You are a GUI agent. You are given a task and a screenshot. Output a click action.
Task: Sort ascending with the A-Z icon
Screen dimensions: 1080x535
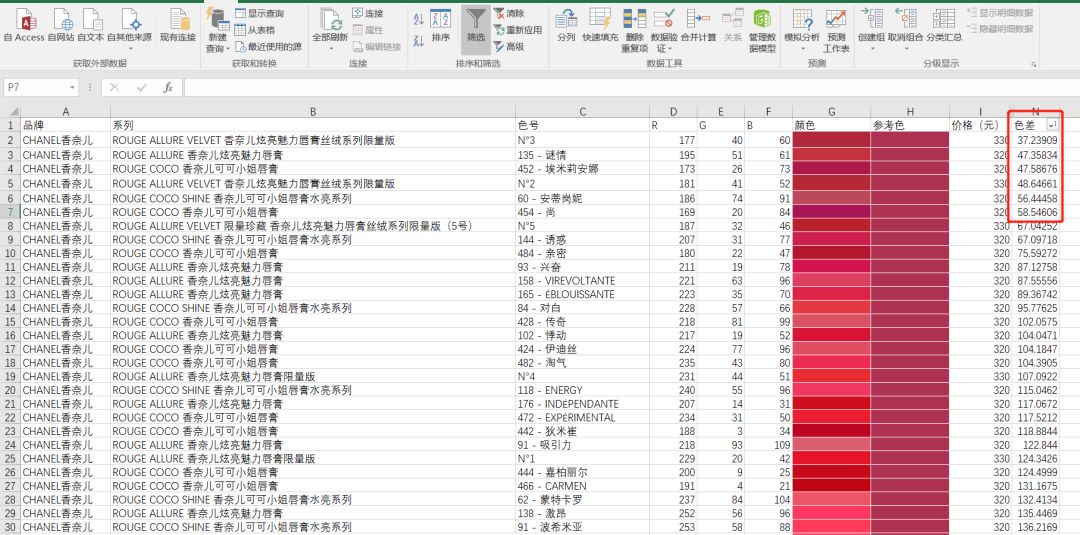point(419,20)
